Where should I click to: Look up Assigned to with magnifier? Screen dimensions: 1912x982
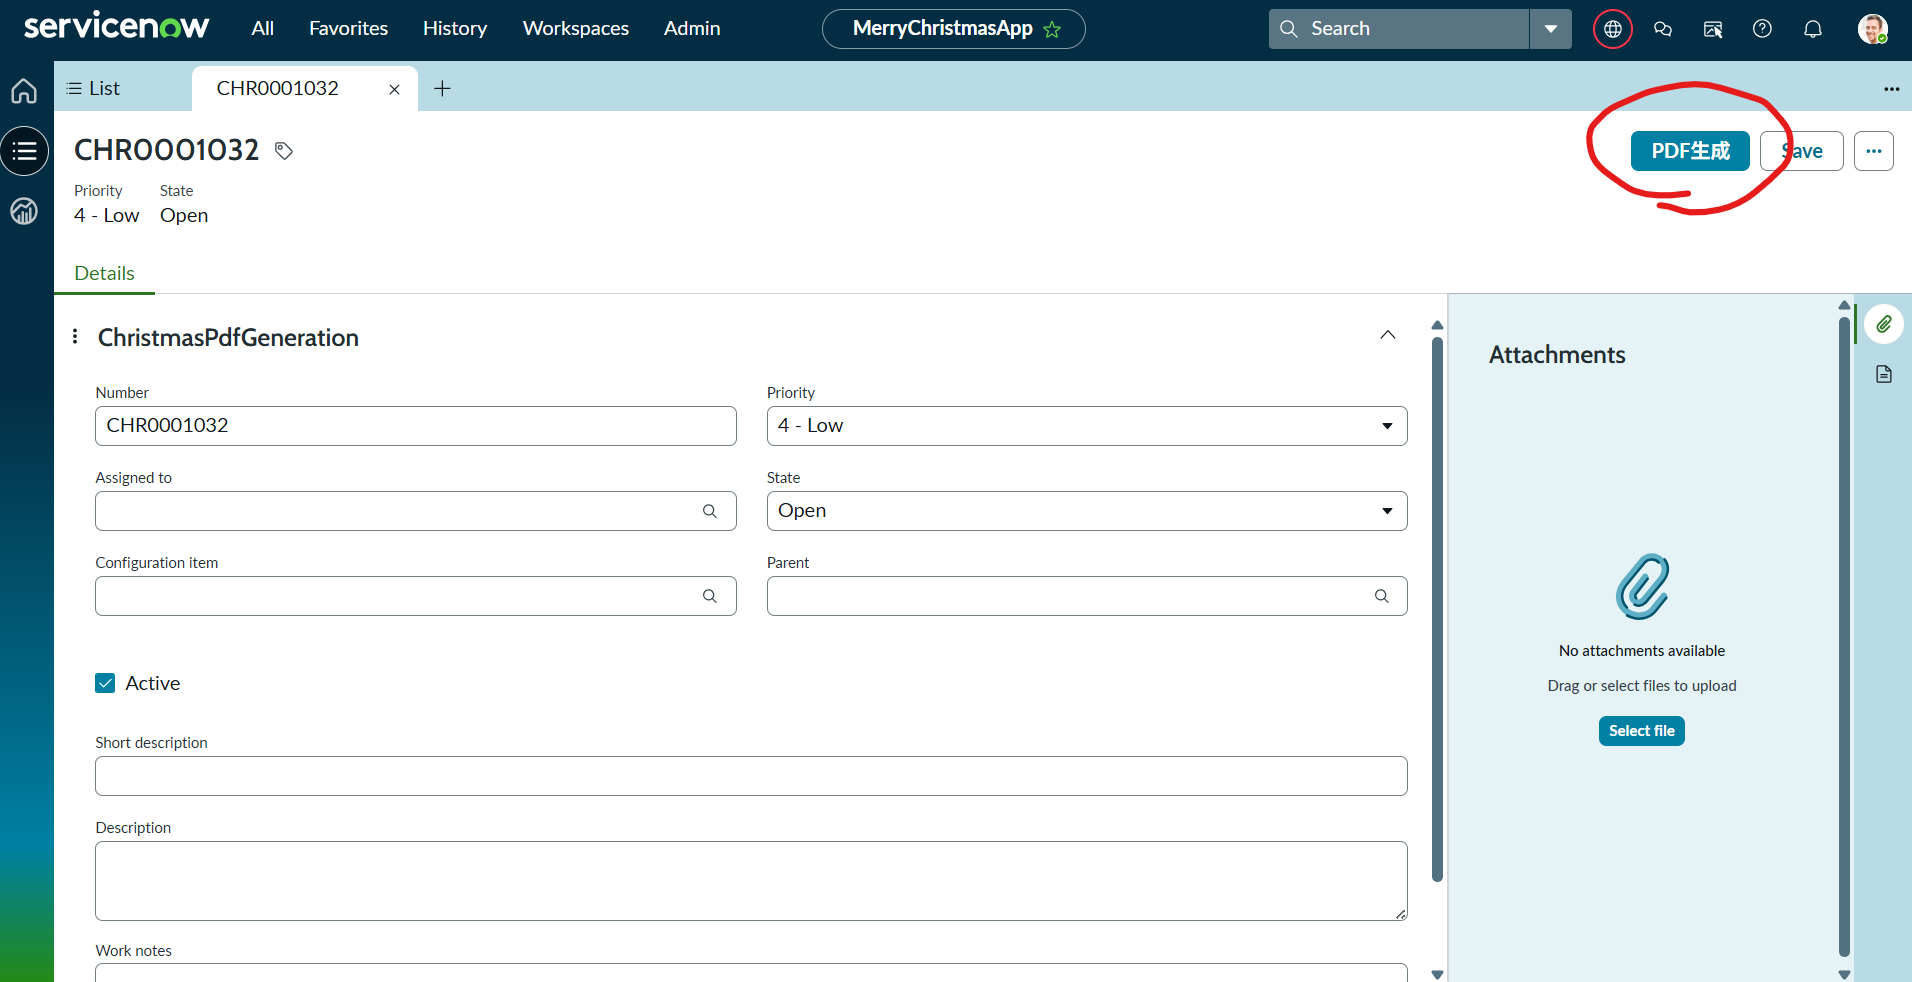coord(710,511)
